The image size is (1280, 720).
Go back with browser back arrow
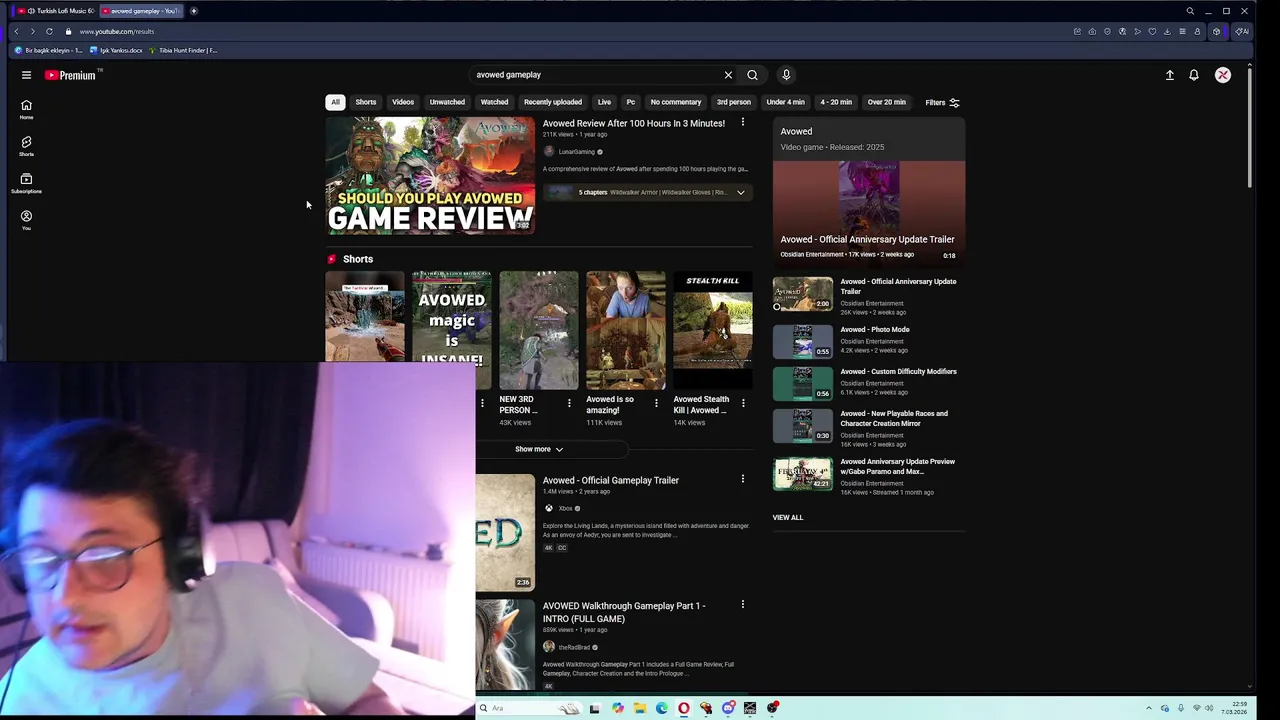coord(16,31)
